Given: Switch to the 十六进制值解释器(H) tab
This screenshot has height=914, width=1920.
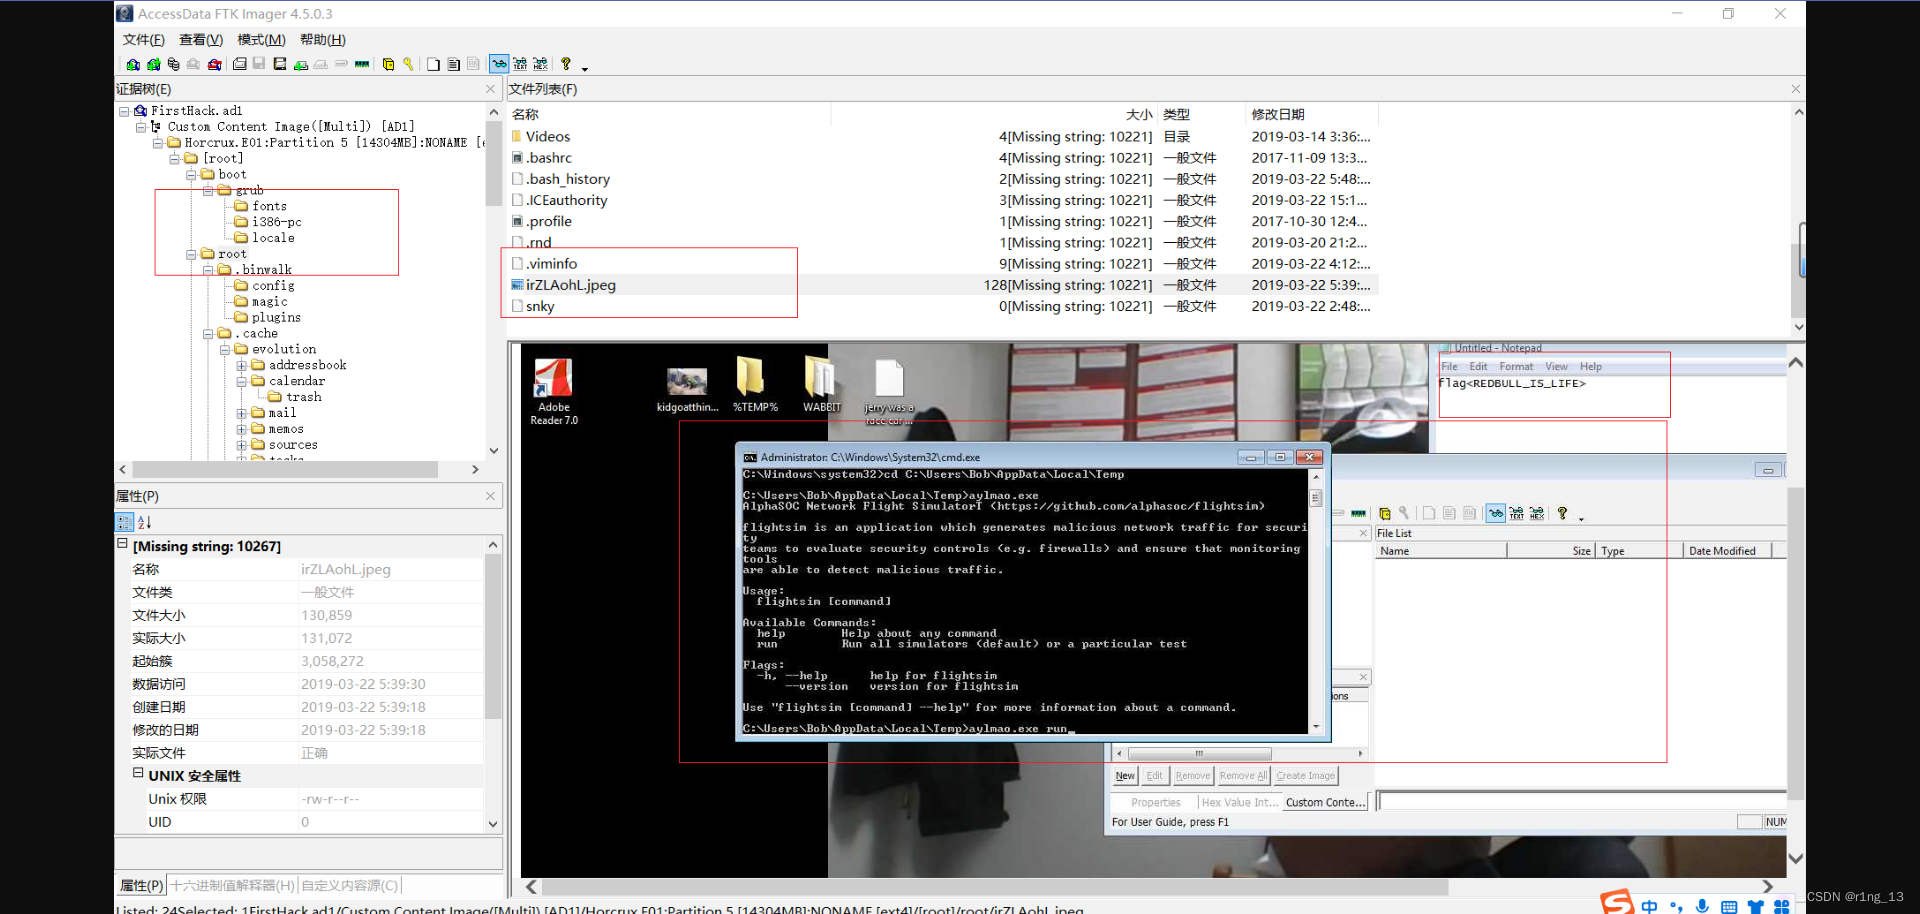Looking at the screenshot, I should (233, 885).
